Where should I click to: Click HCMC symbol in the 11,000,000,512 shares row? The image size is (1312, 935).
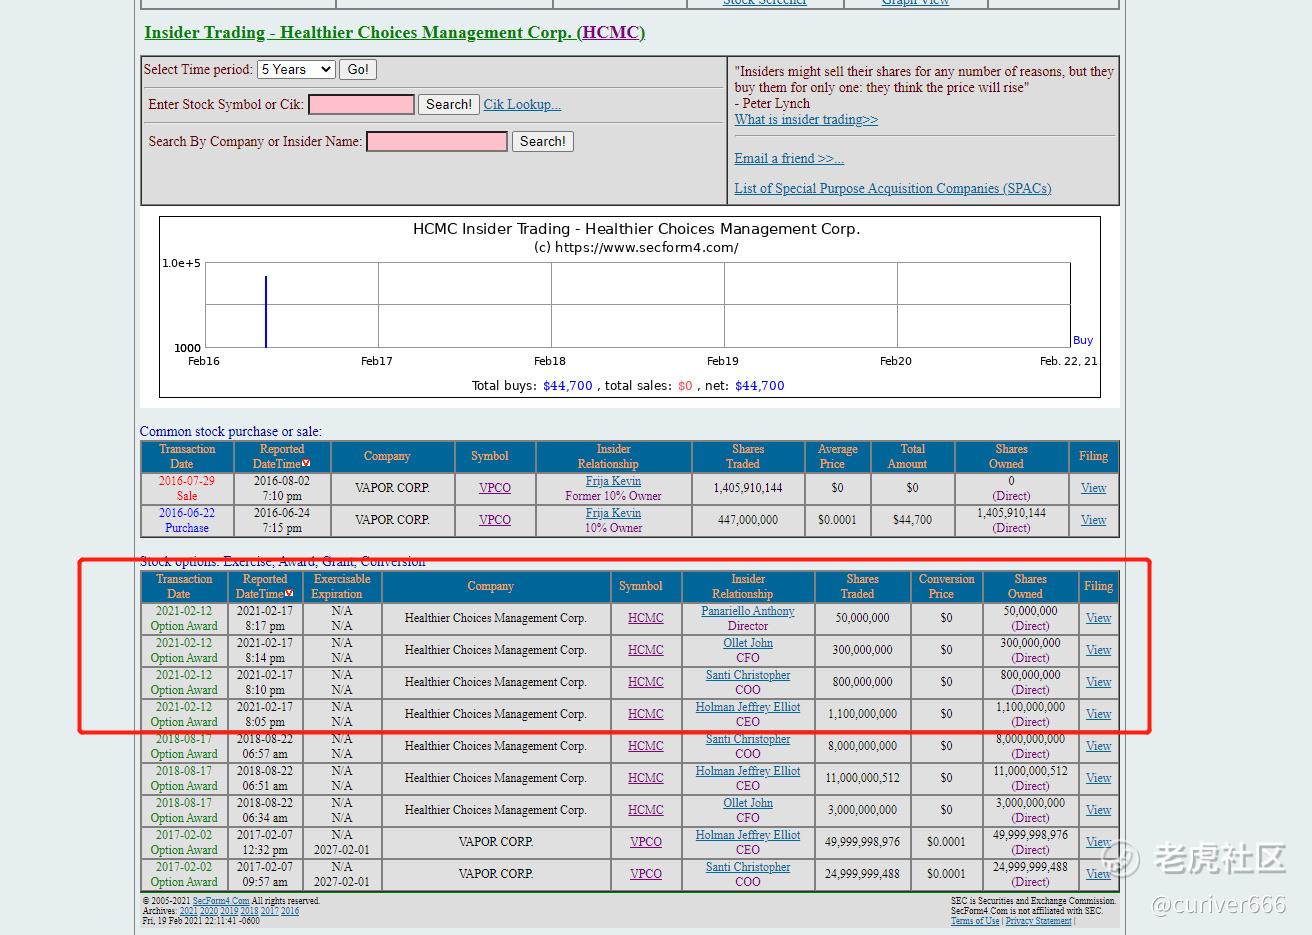click(x=646, y=778)
